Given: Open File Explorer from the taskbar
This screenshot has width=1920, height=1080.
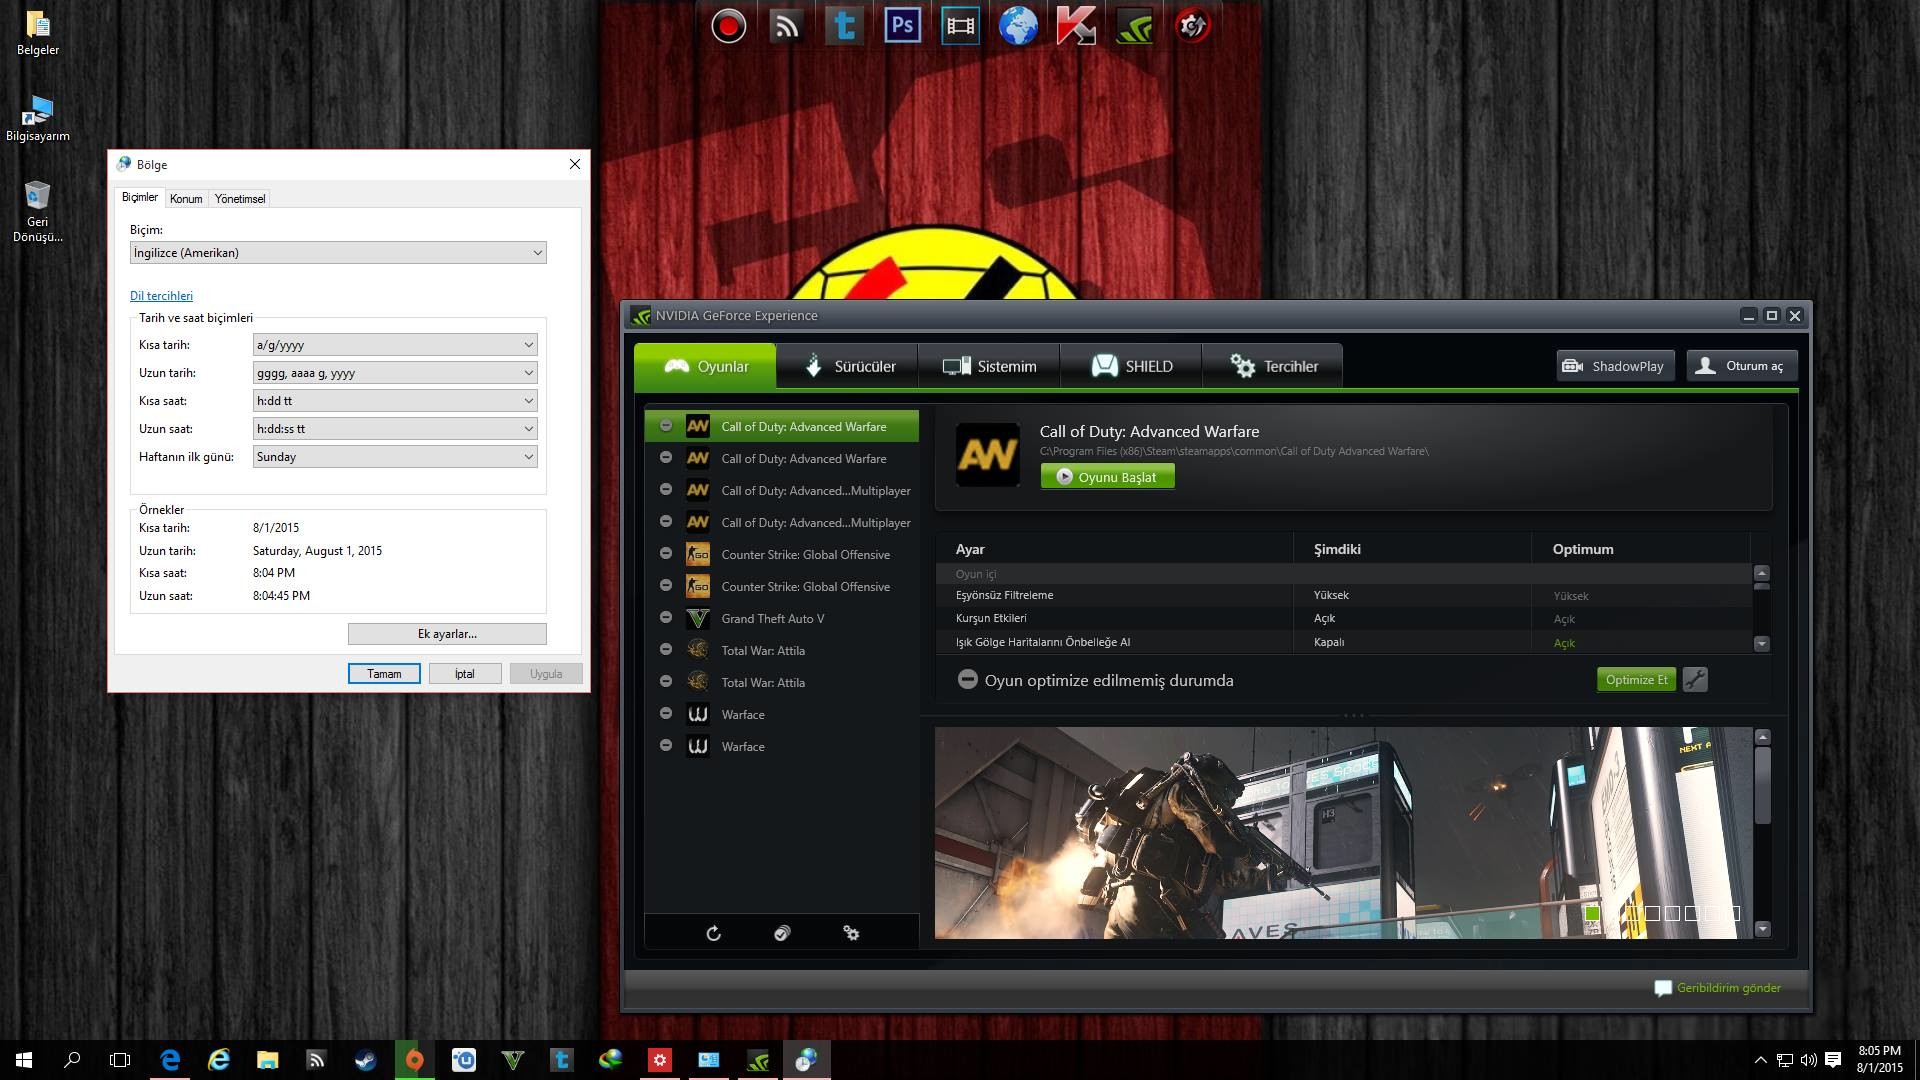Looking at the screenshot, I should pyautogui.click(x=267, y=1060).
